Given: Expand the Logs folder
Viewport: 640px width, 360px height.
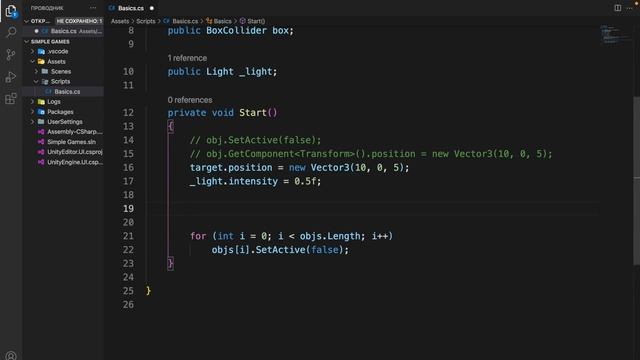Looking at the screenshot, I should click(x=32, y=102).
